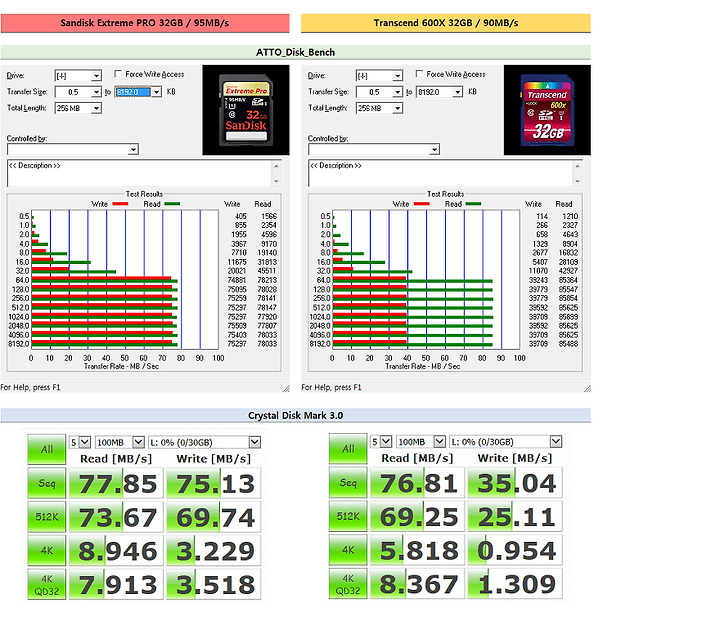Click Sandisk Extreme PRO 32GB header
Screen dimensions: 720x621
click(x=145, y=23)
